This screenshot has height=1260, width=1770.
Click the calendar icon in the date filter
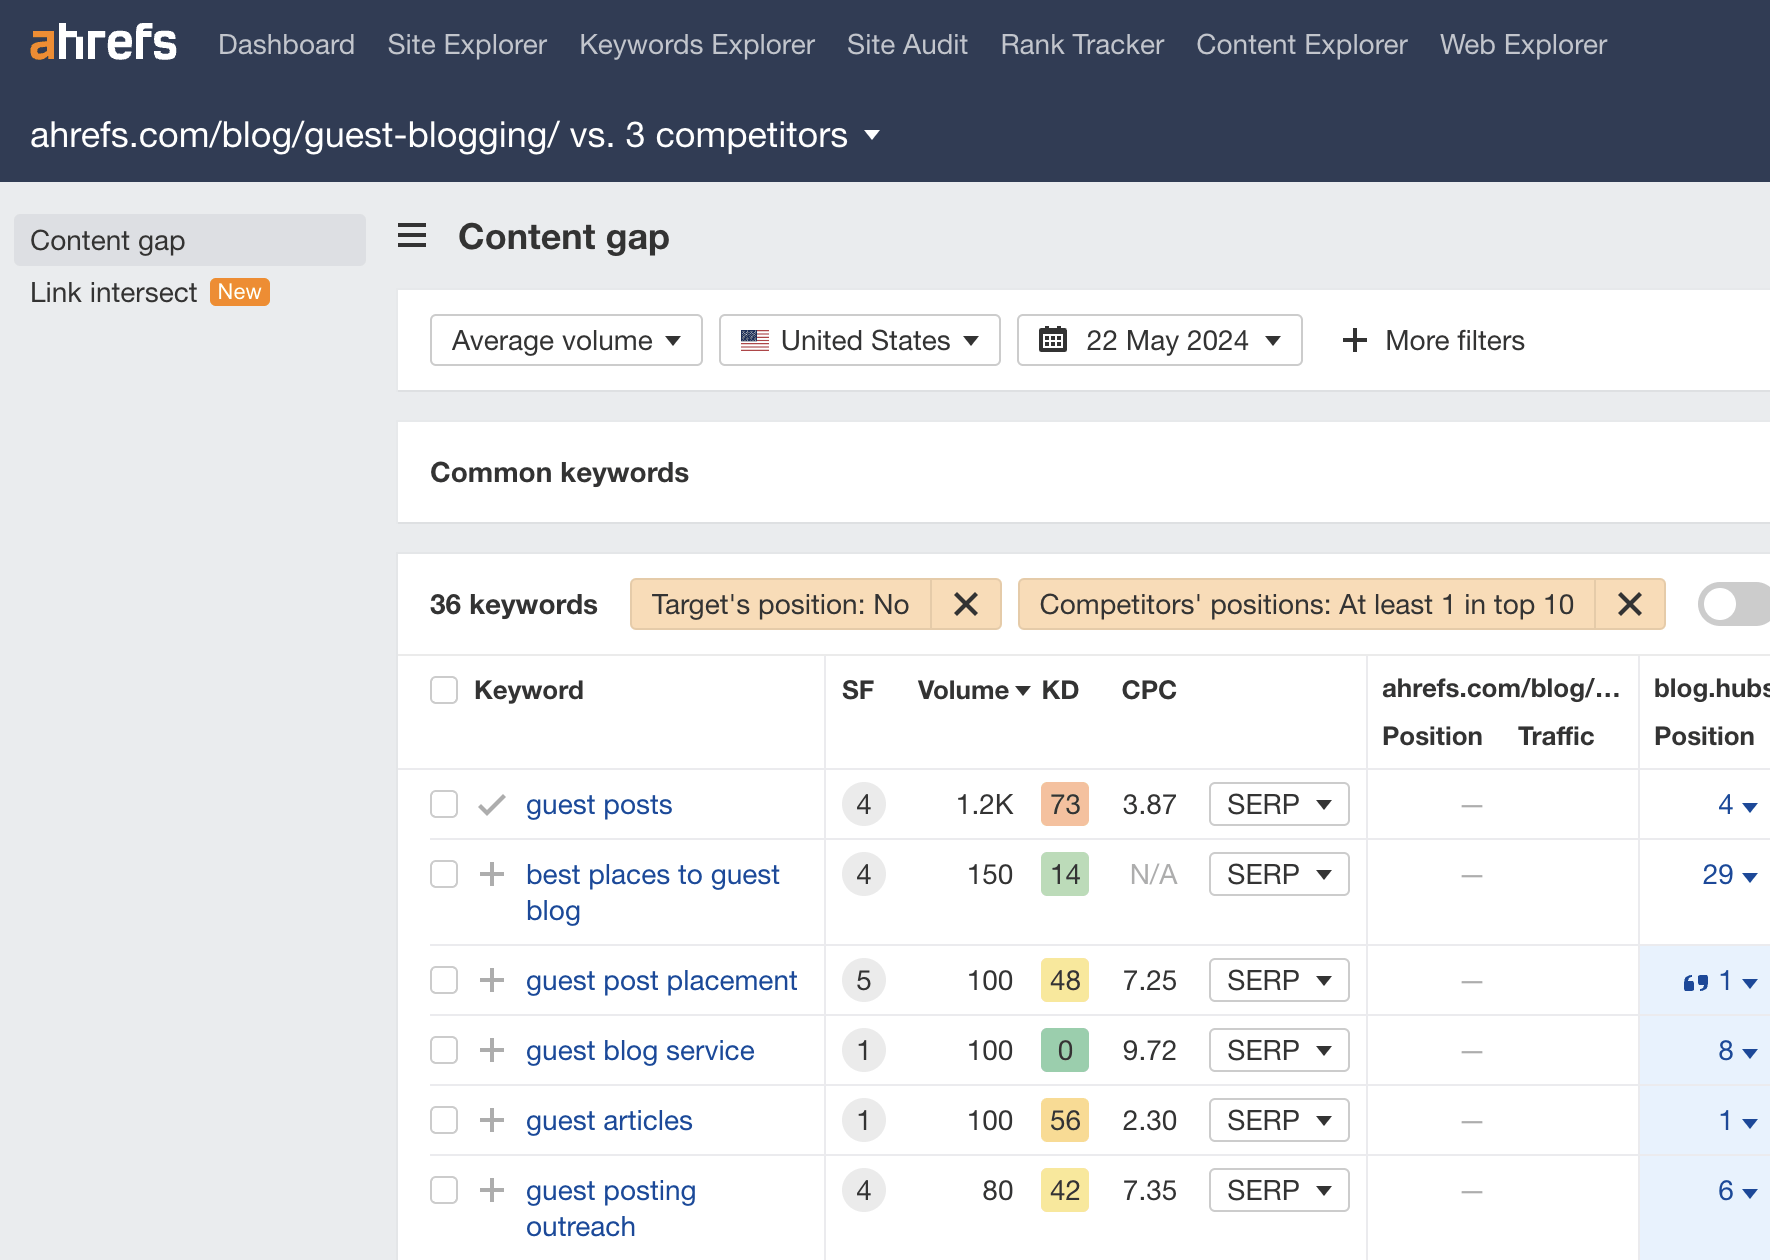[1053, 340]
